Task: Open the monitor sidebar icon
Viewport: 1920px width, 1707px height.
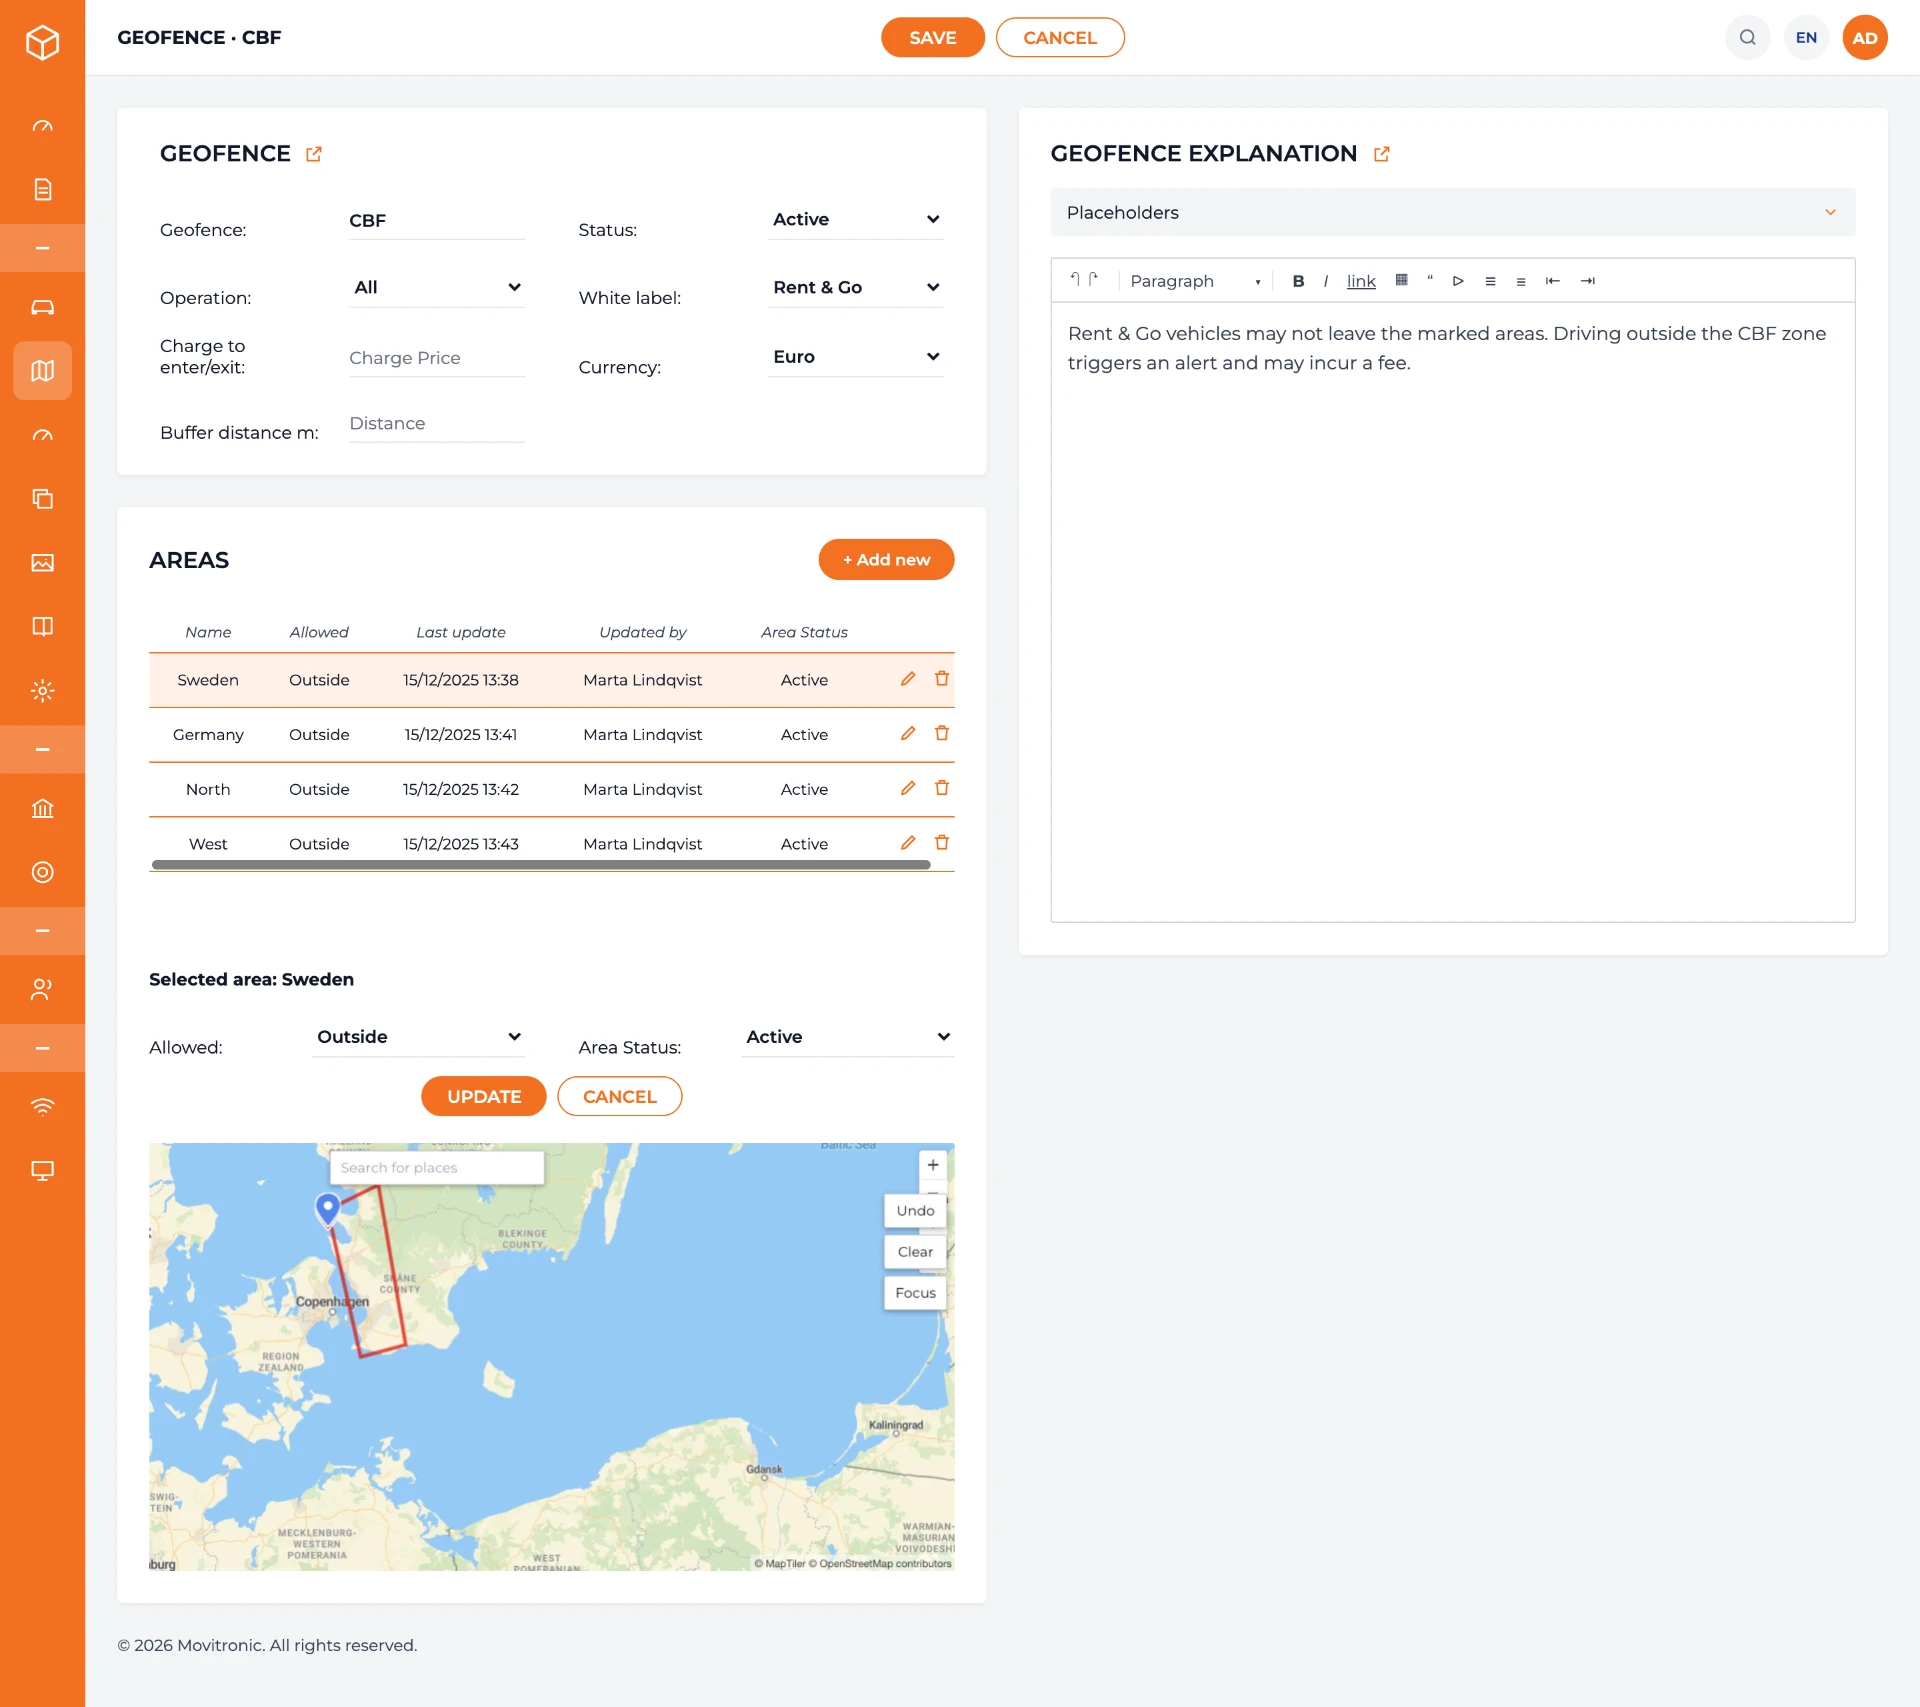Action: [42, 1170]
